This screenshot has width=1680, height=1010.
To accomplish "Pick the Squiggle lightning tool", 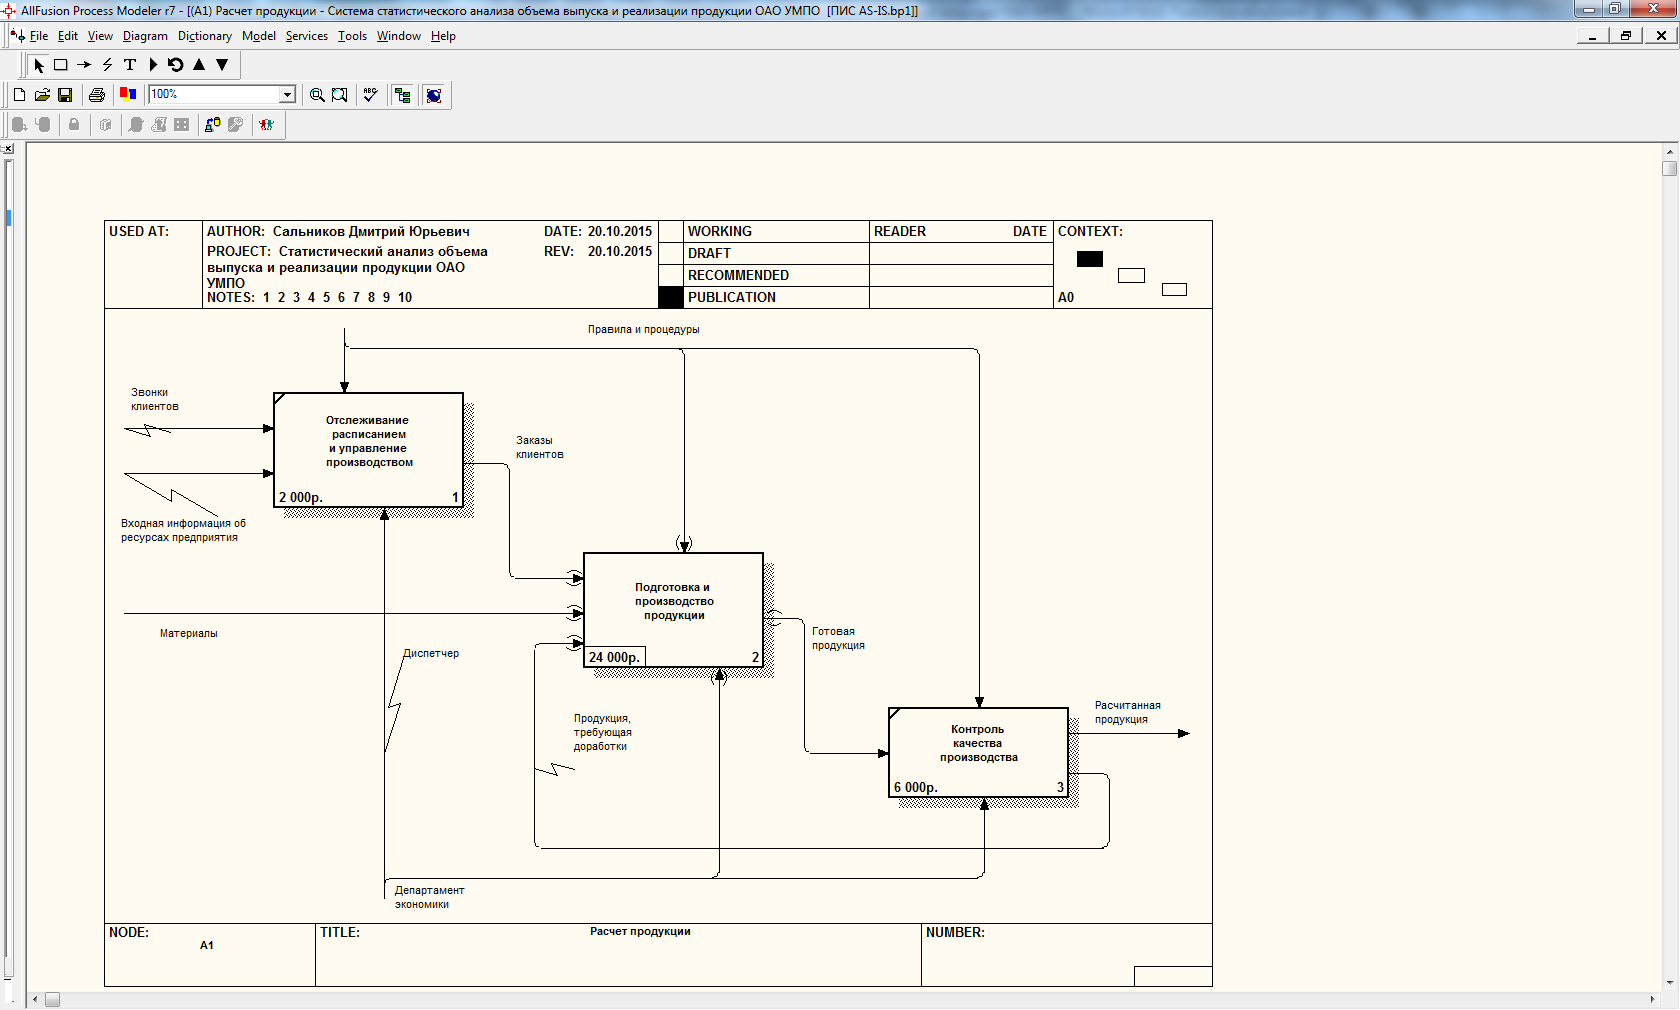I will click(107, 65).
